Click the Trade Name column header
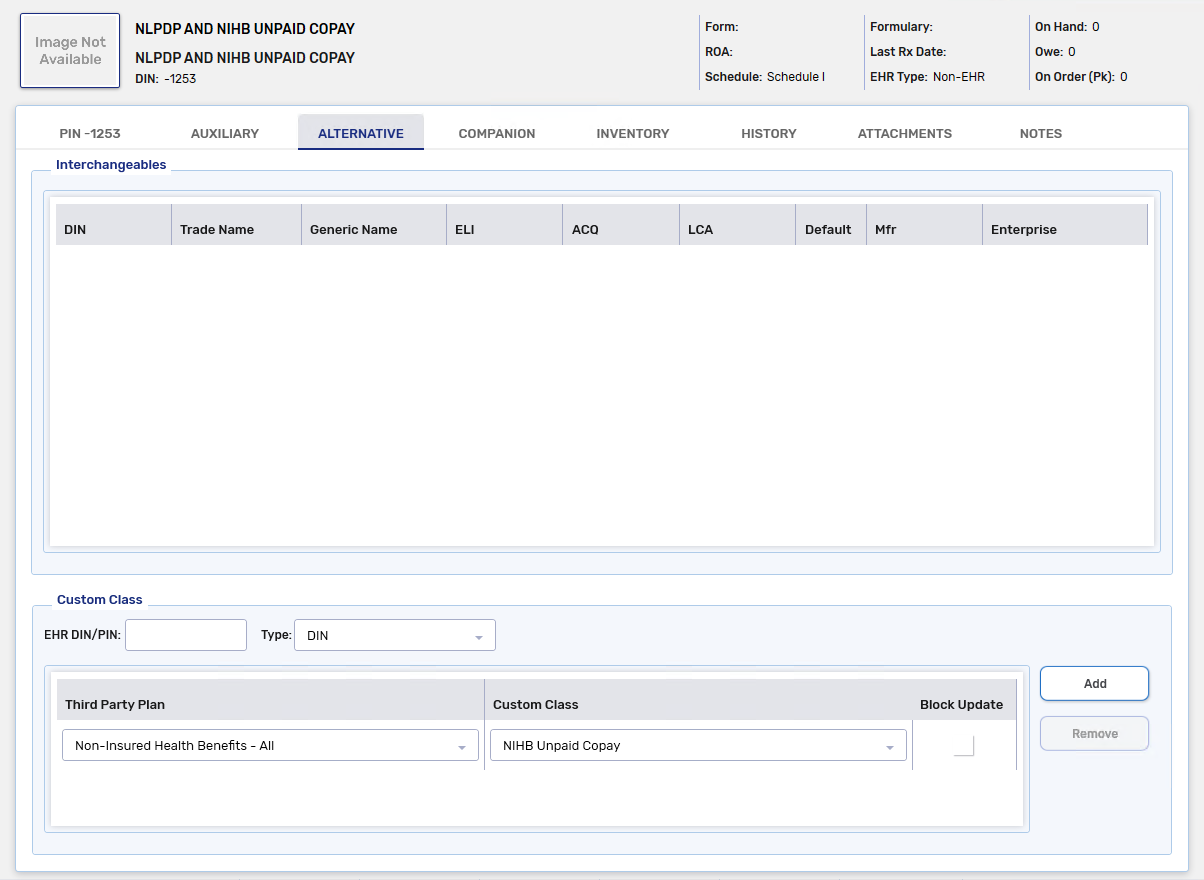Image resolution: width=1204 pixels, height=880 pixels. (x=236, y=225)
